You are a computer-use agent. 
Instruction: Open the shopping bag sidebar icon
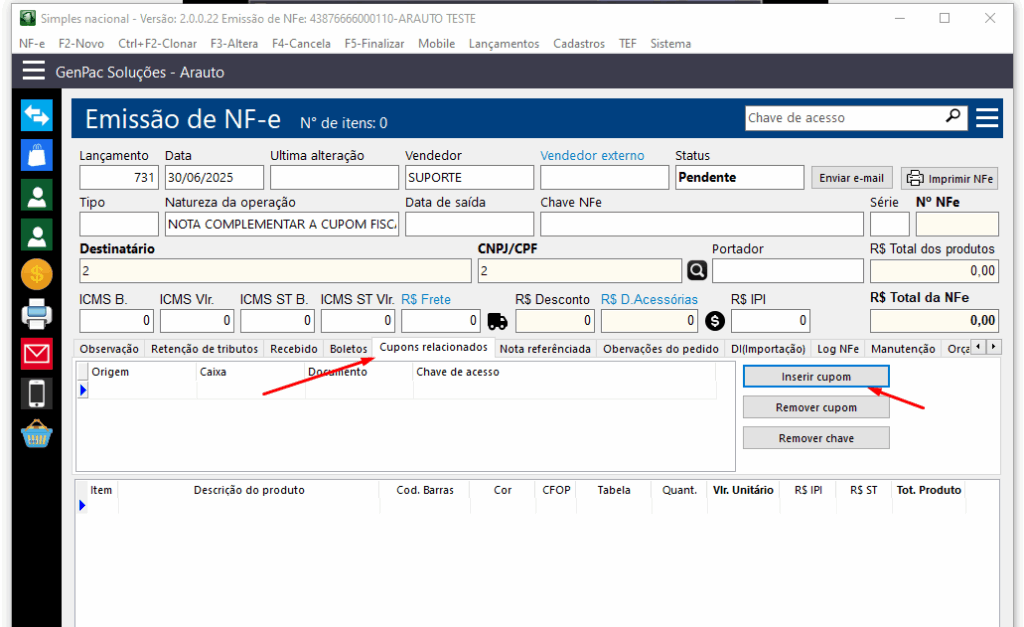(x=37, y=155)
